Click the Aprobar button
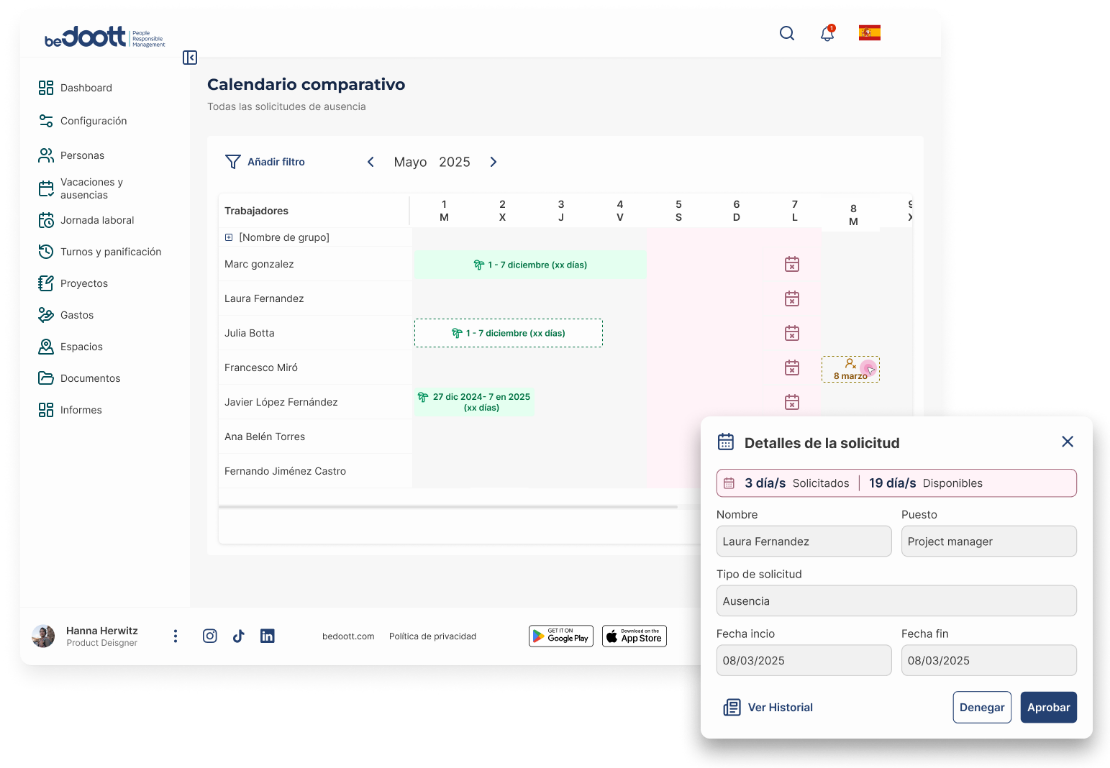The image size is (1110, 768). coord(1048,707)
